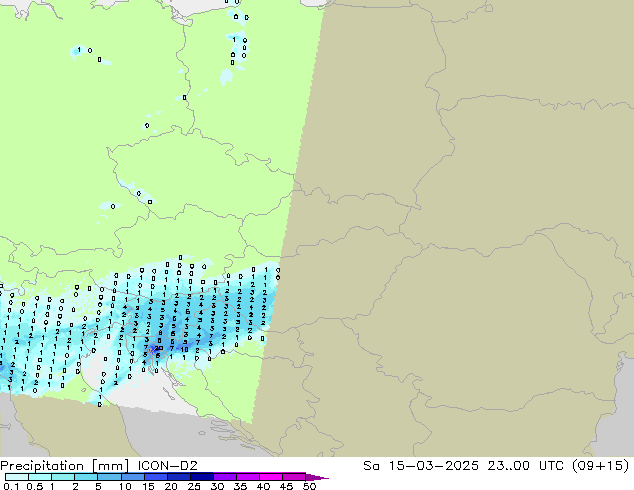Click the "25" legend scale label
The width and height of the screenshot is (634, 490).
point(194,486)
